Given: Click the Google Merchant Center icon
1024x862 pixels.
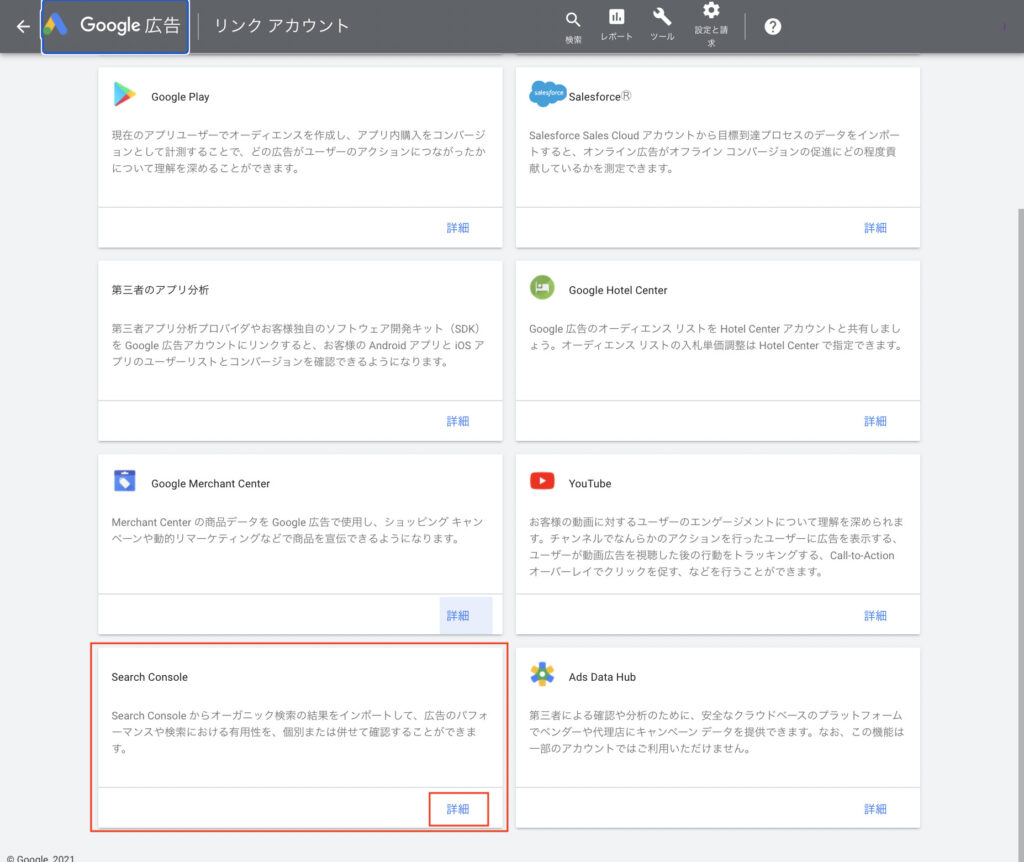Looking at the screenshot, I should (125, 482).
